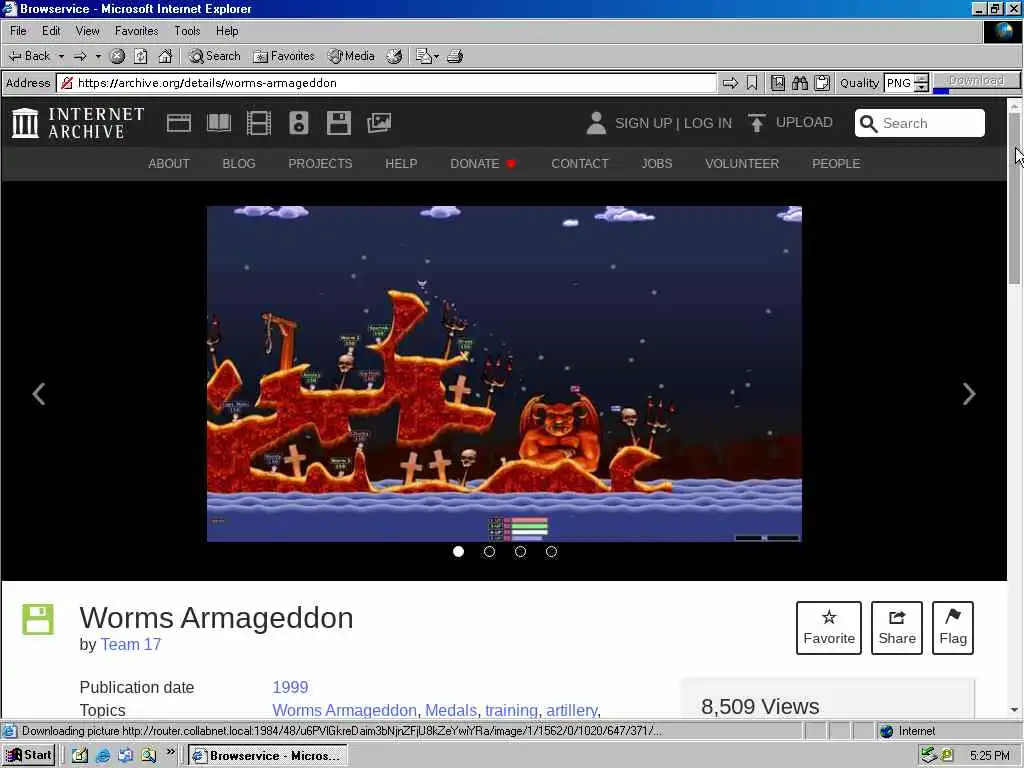This screenshot has width=1024, height=768.
Task: Open the HELP nav link
Action: [x=401, y=163]
